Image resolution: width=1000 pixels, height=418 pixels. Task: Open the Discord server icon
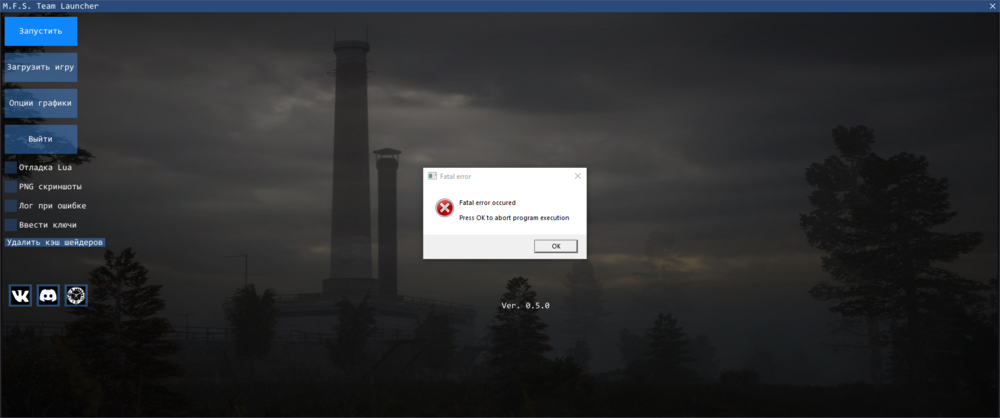tap(48, 295)
